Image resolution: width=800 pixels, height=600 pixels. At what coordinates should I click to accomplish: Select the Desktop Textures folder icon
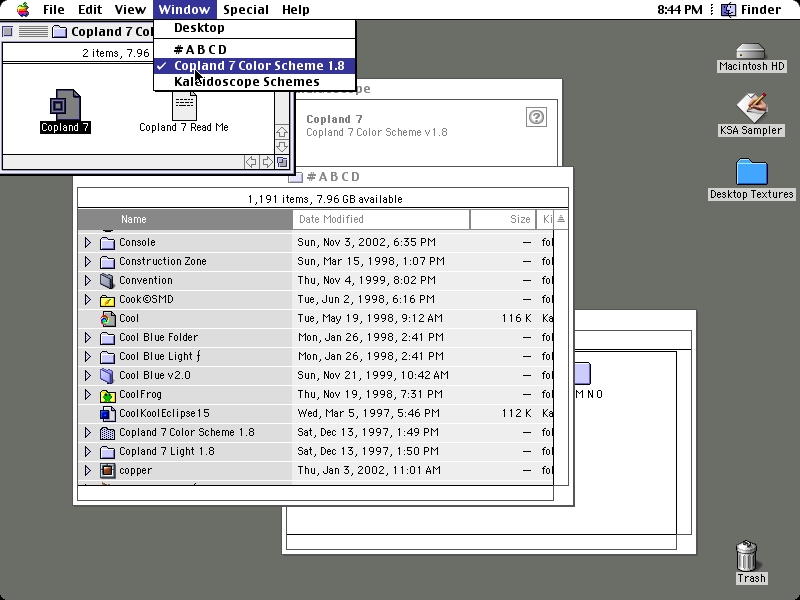[x=752, y=171]
